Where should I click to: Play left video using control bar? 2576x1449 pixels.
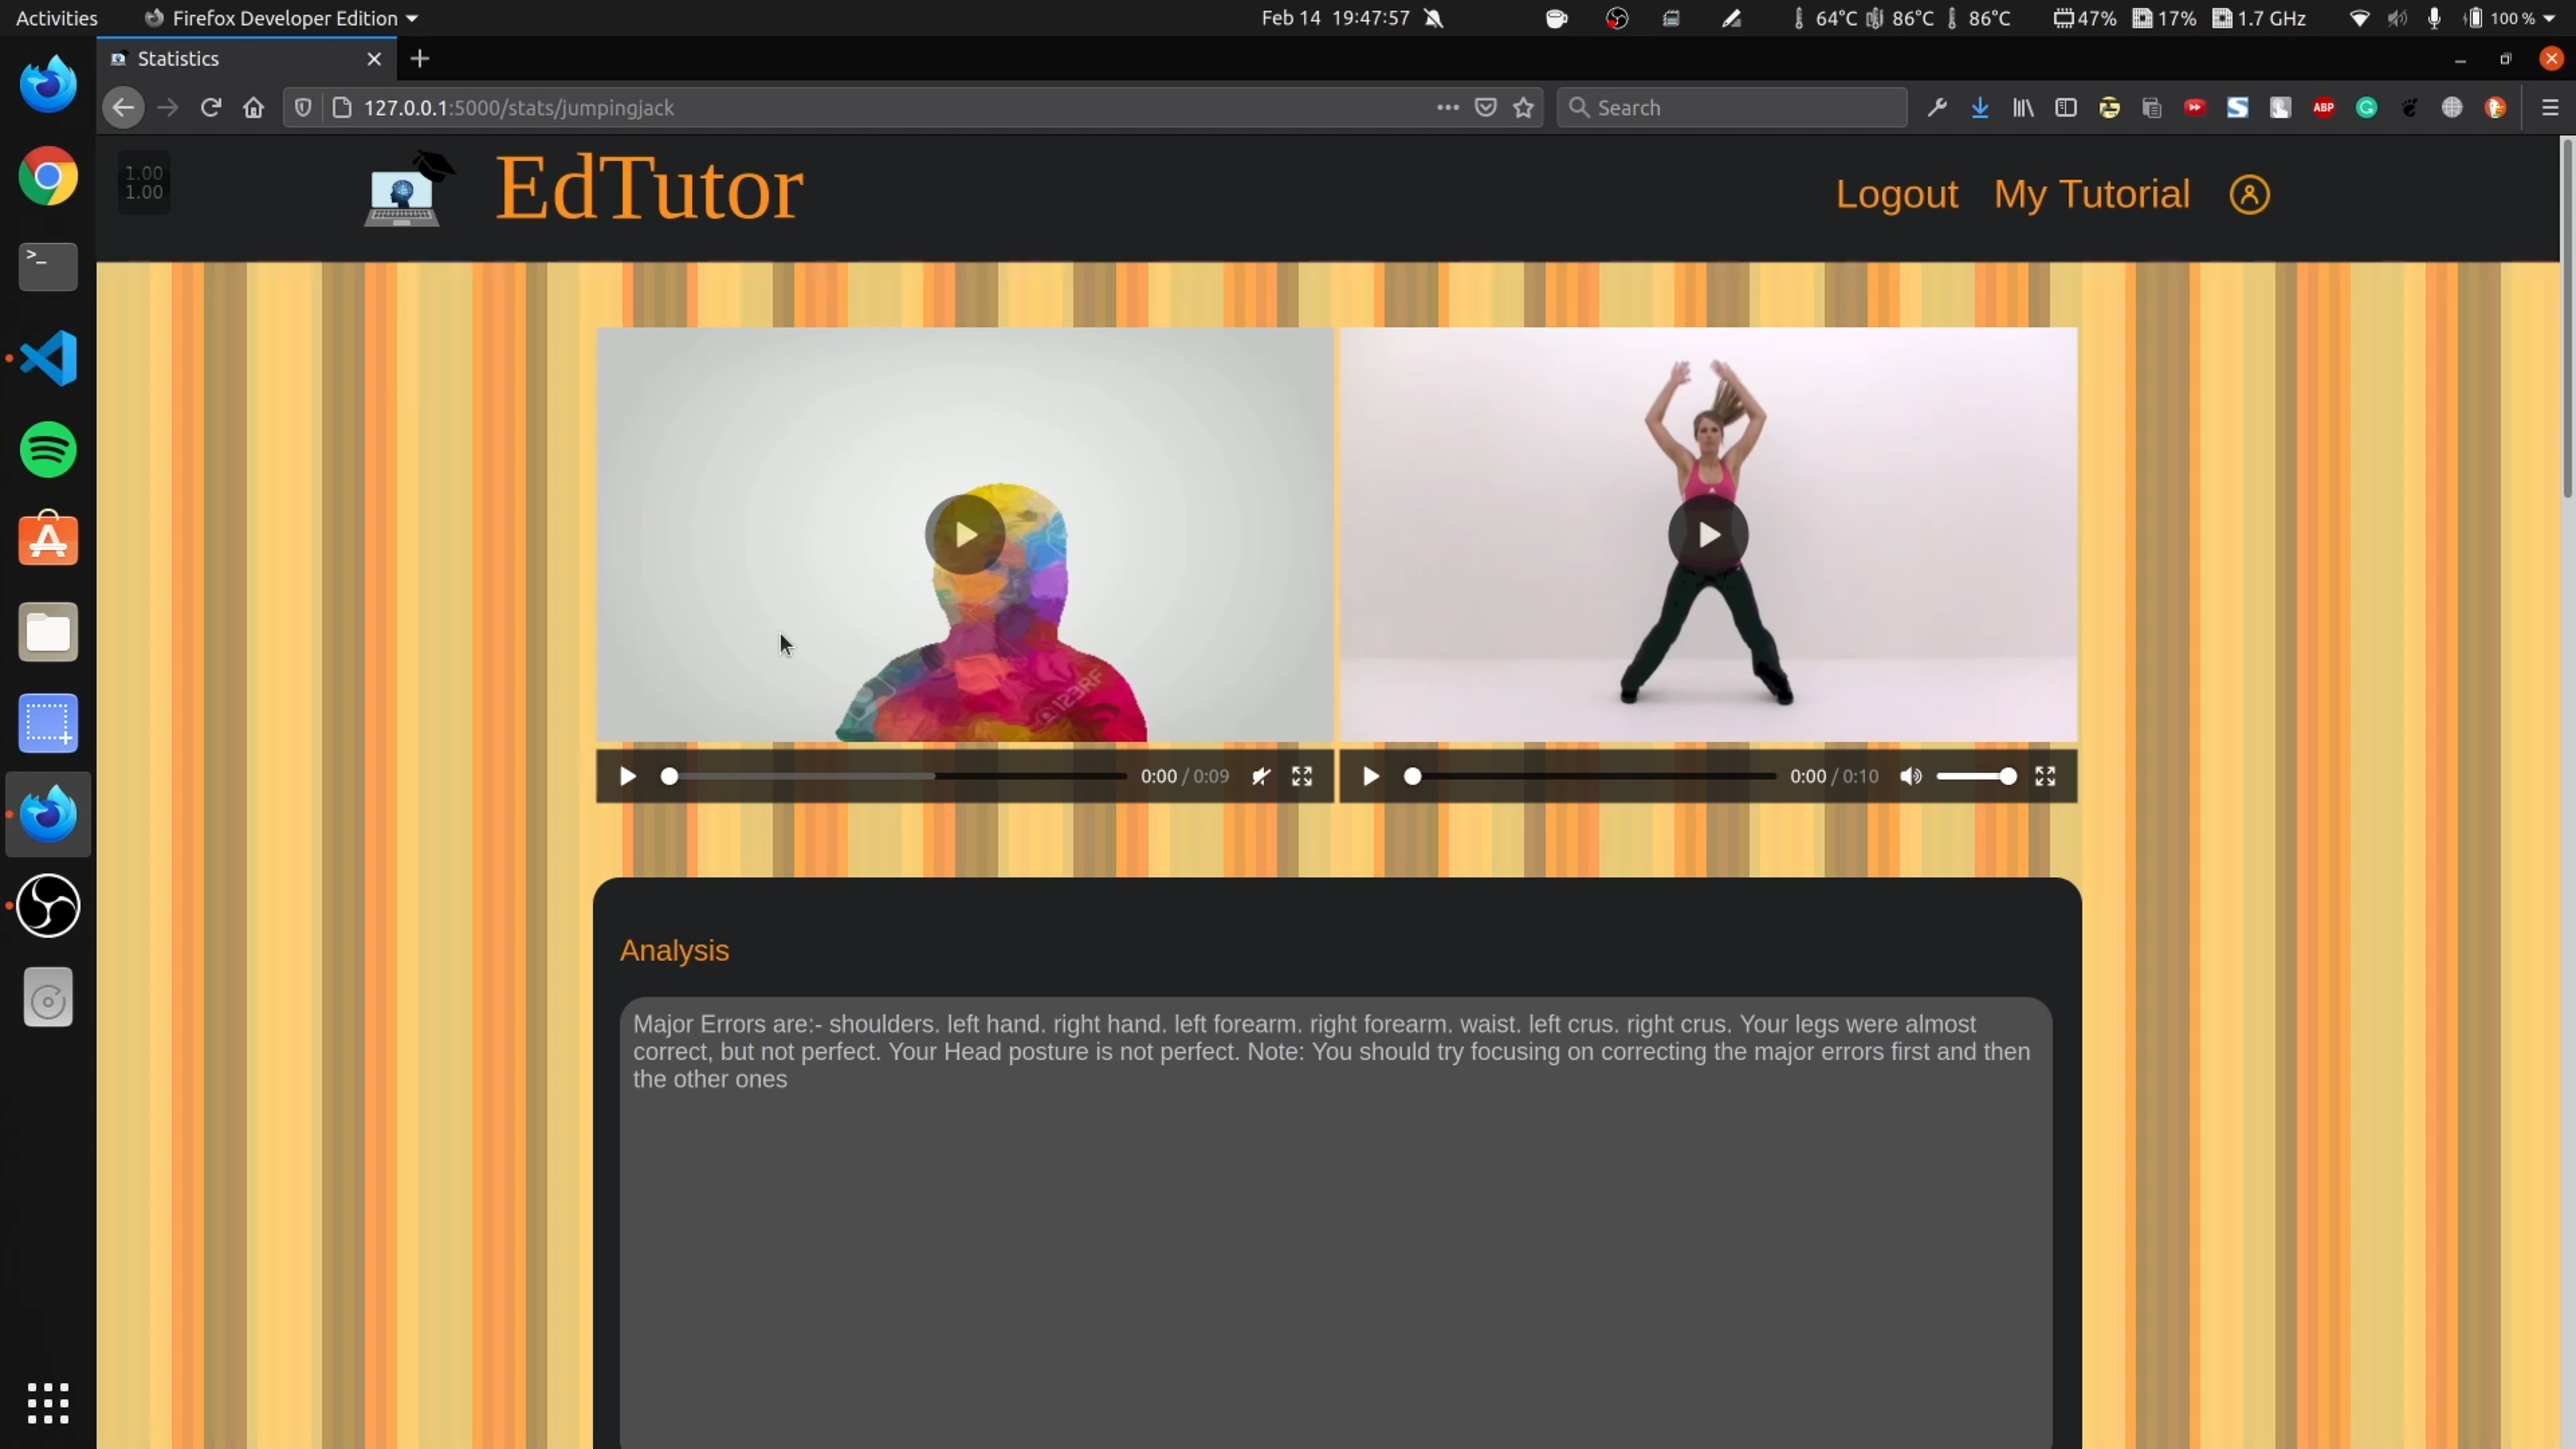tap(627, 777)
